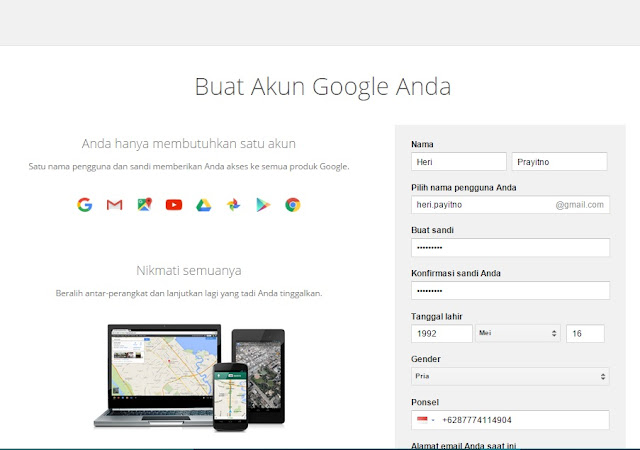The height and width of the screenshot is (450, 640).
Task: Click the Google Drive triangle icon
Action: (203, 205)
